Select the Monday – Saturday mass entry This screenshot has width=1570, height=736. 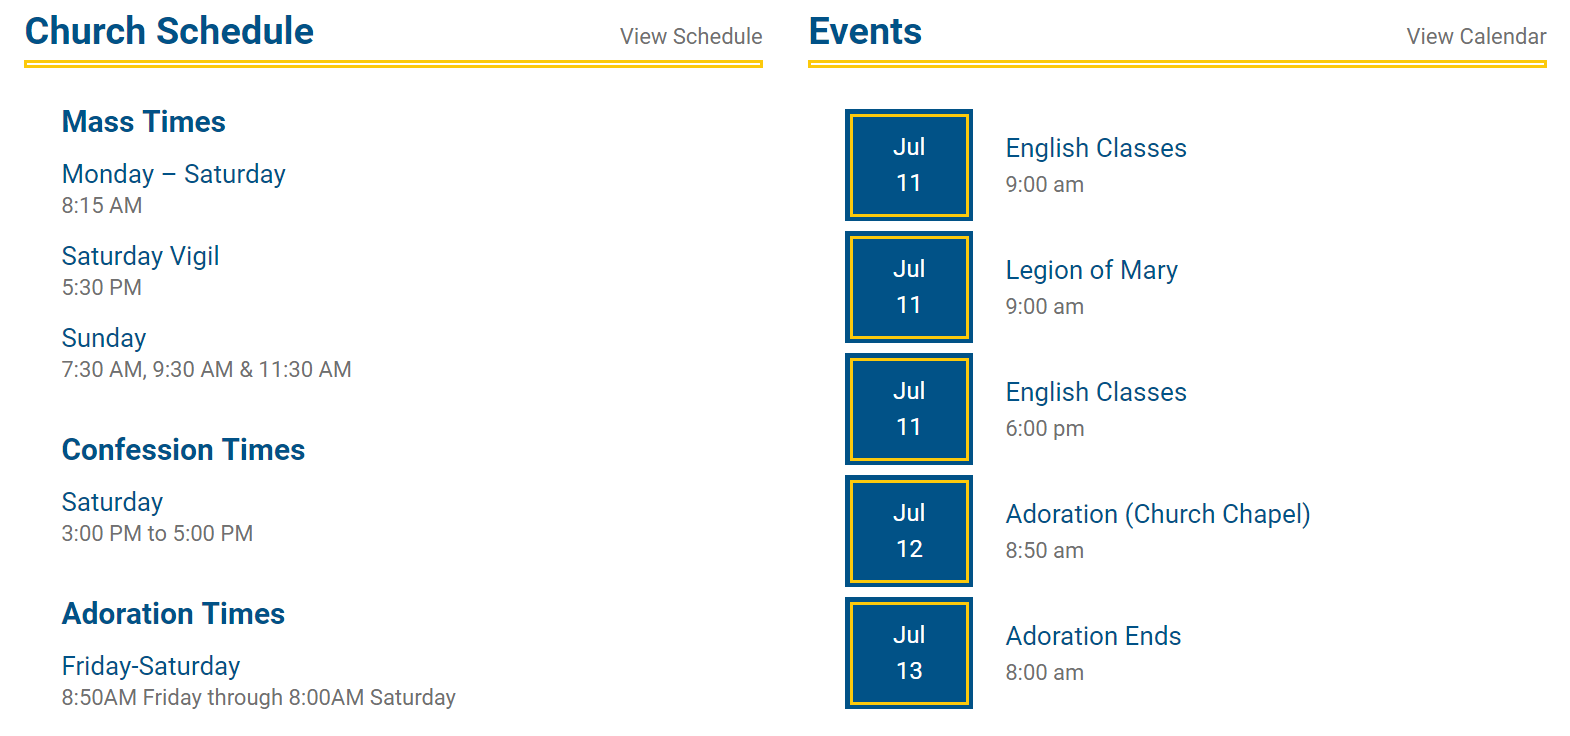tap(173, 174)
